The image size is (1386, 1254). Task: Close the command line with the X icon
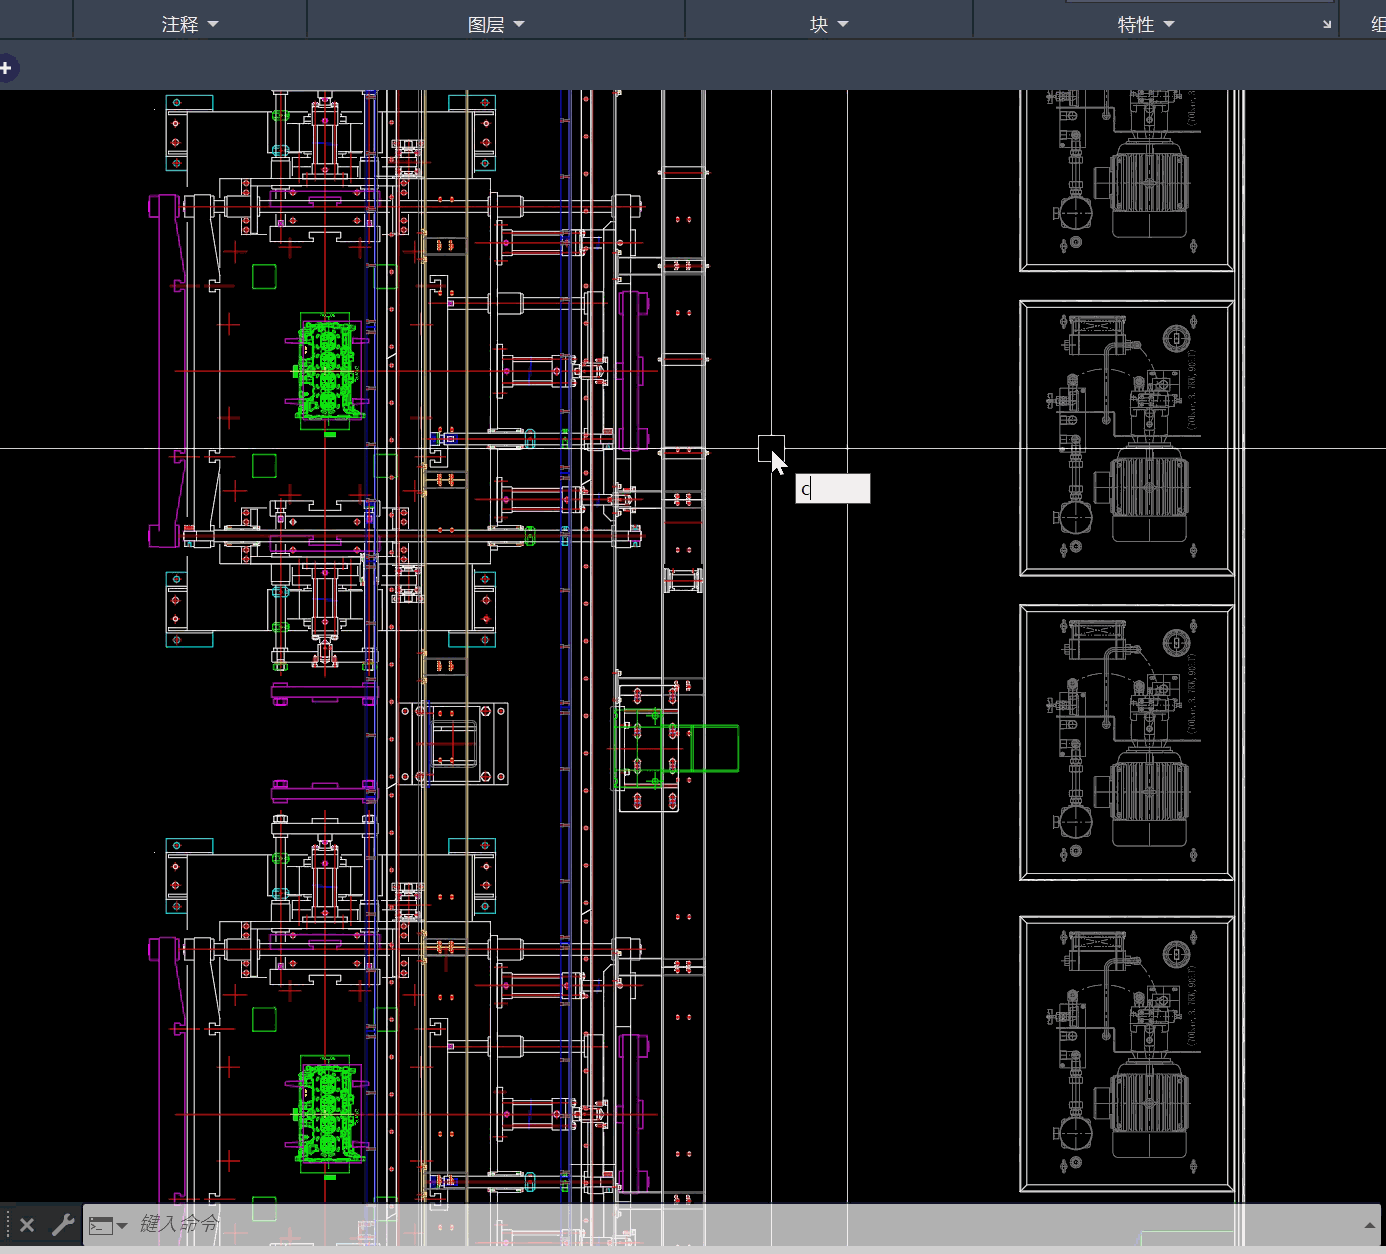click(x=27, y=1225)
